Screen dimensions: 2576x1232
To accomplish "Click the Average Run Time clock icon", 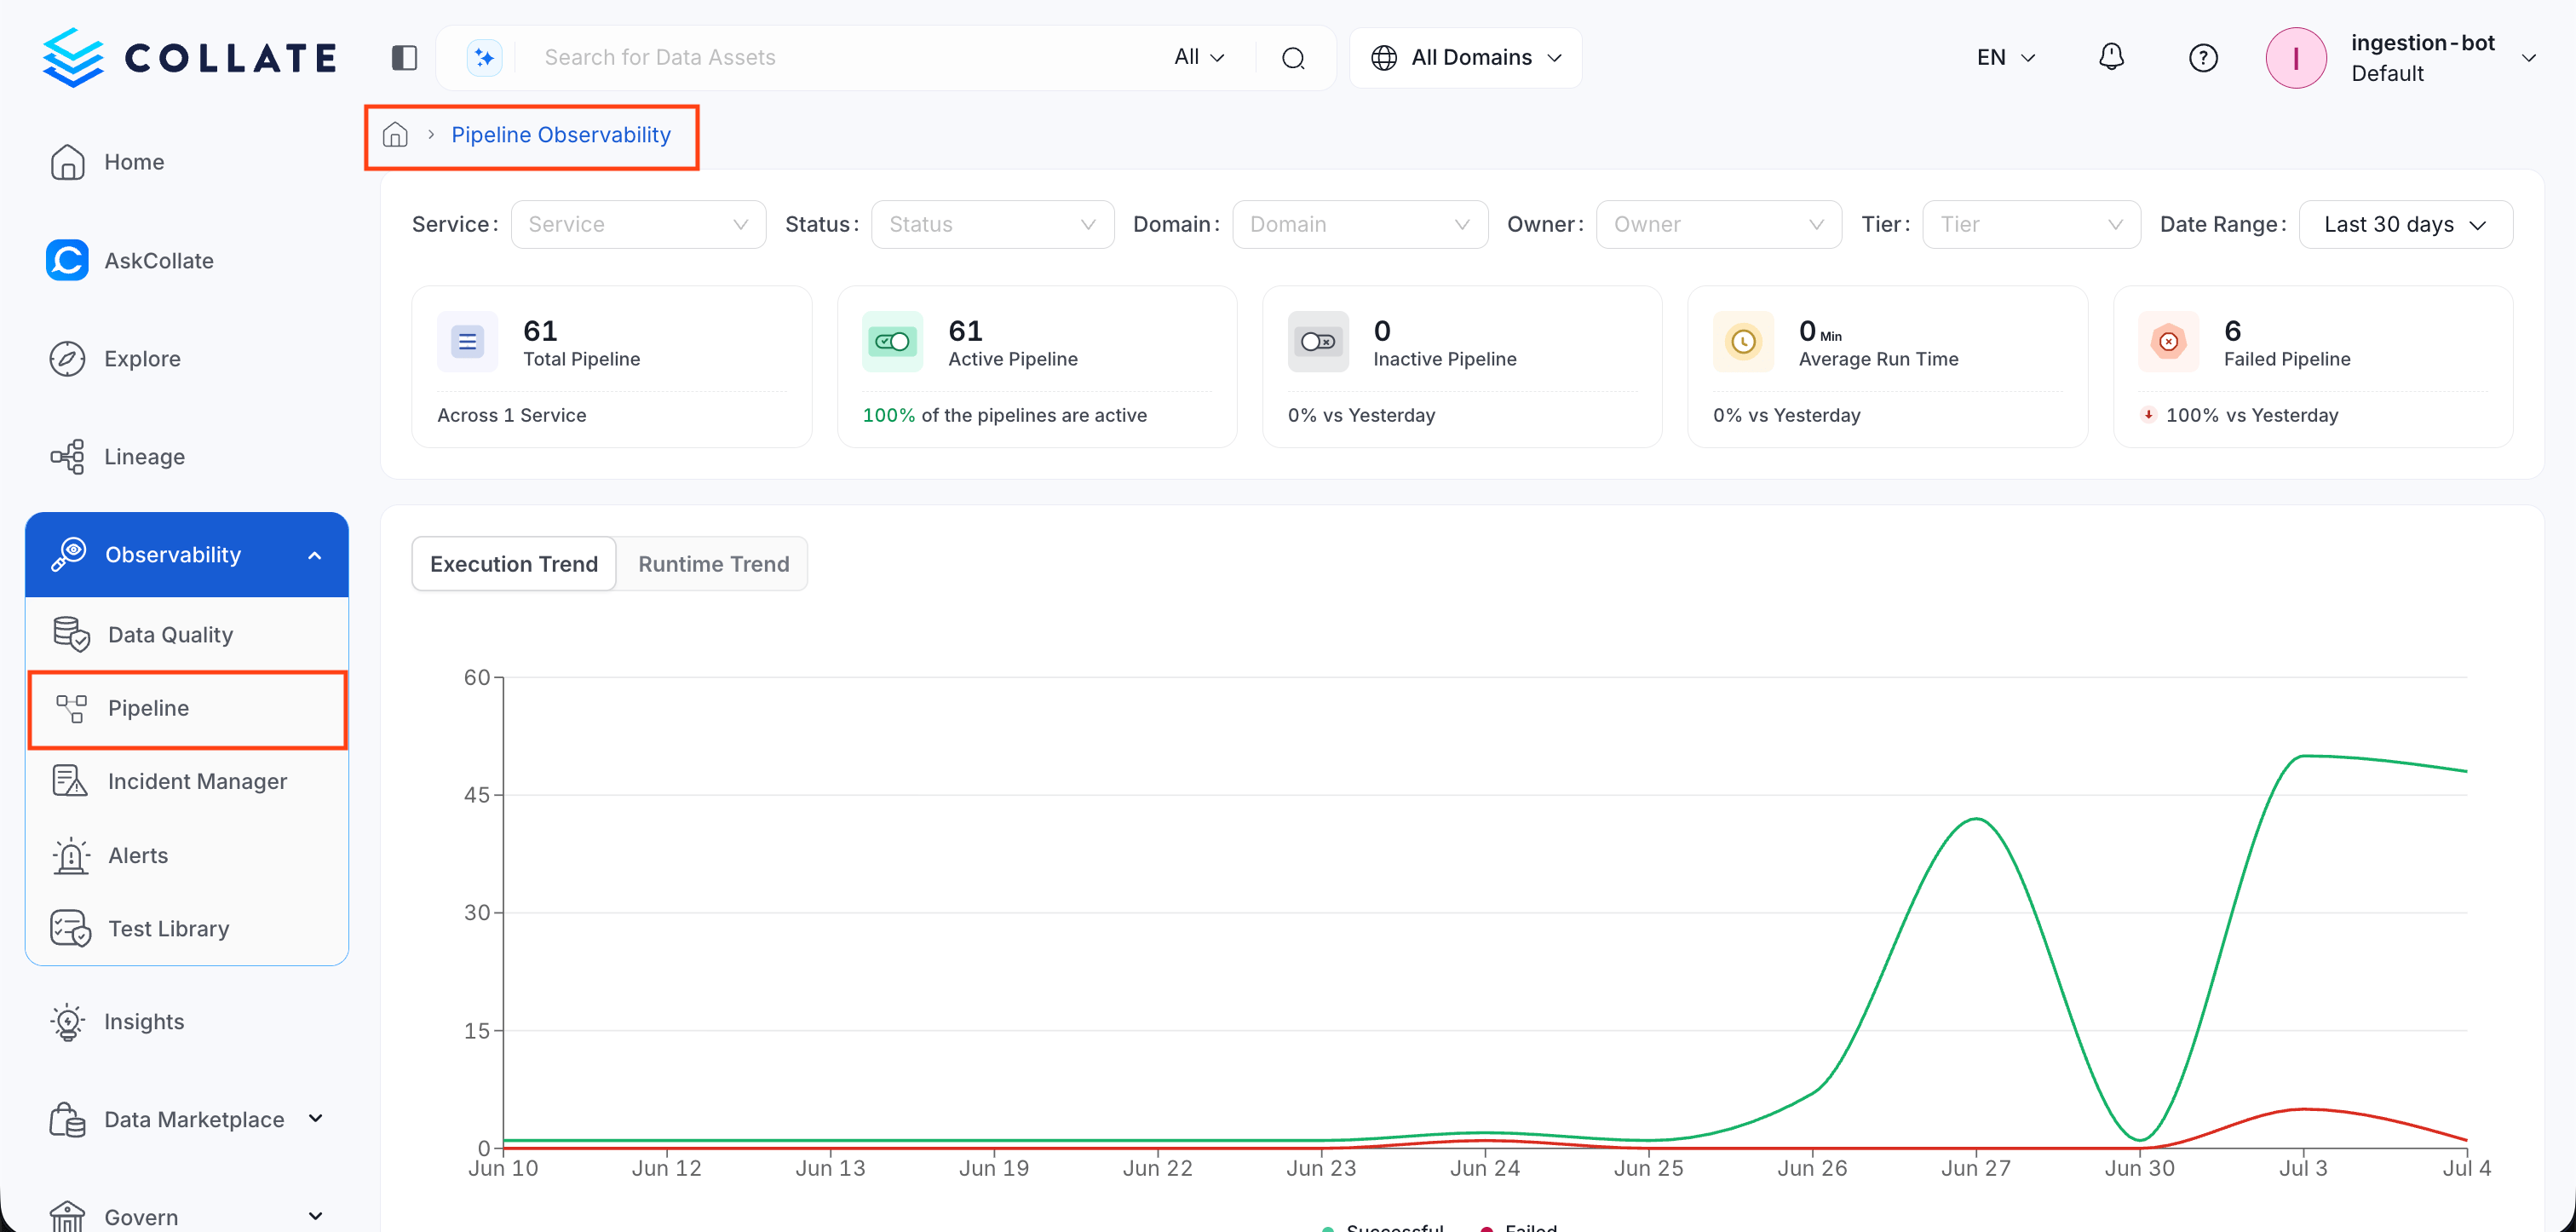I will tap(1743, 342).
